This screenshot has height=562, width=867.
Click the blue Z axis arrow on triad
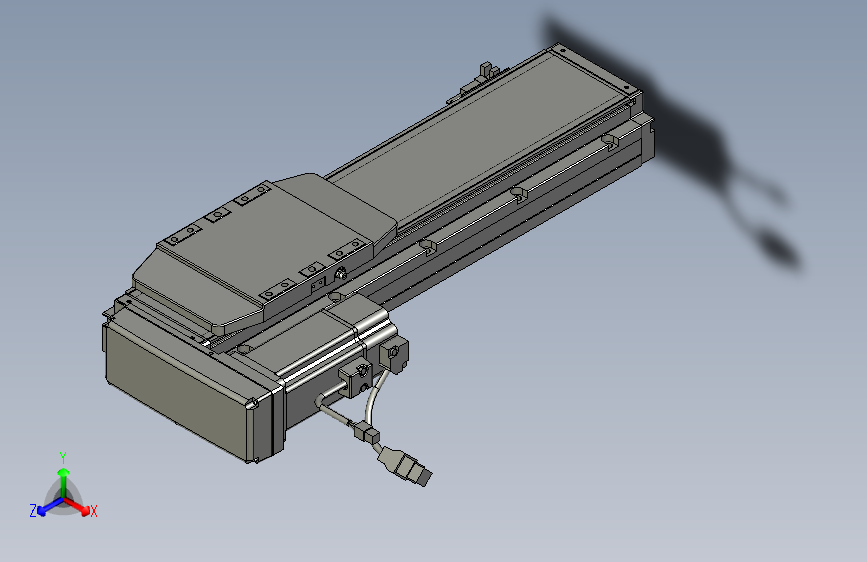[50, 507]
